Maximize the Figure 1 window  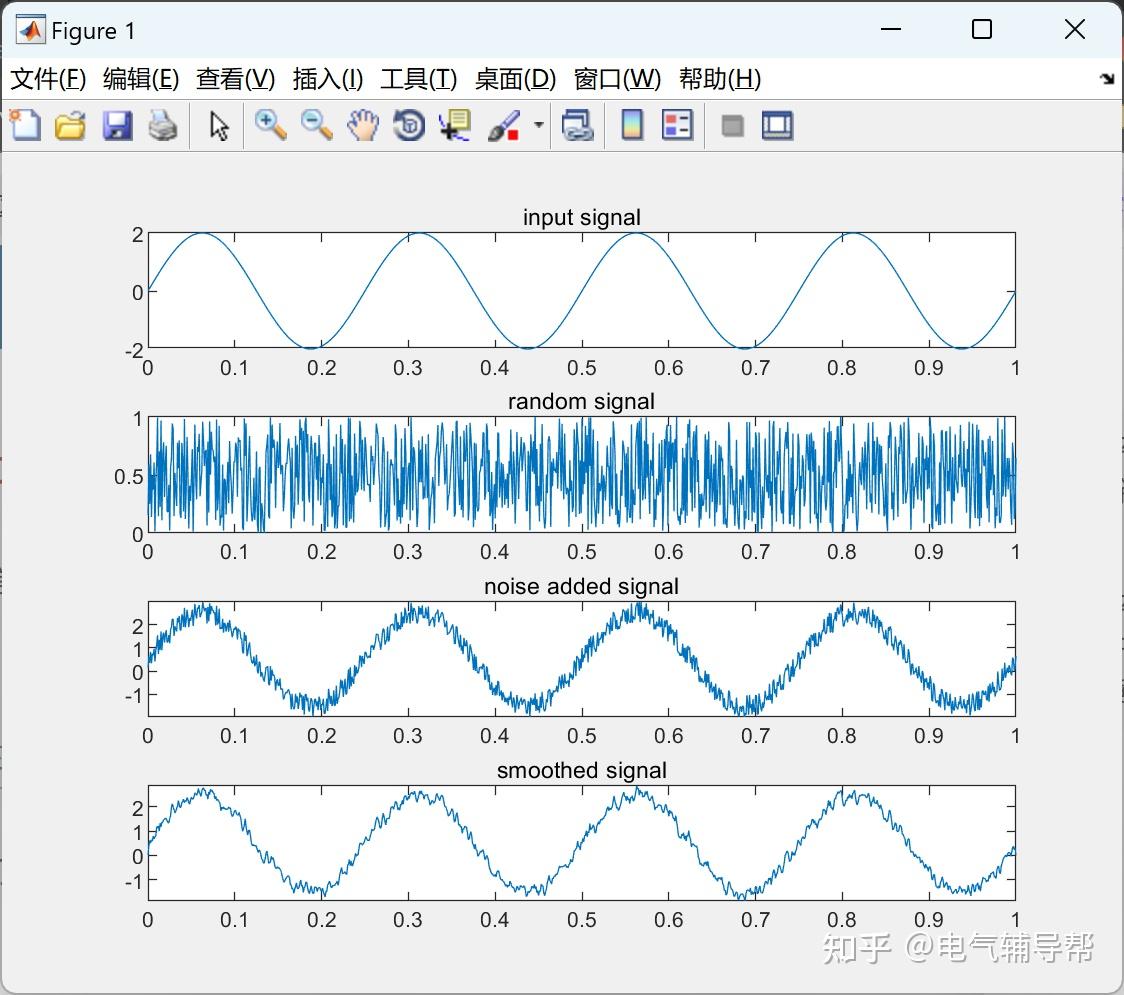click(x=982, y=29)
